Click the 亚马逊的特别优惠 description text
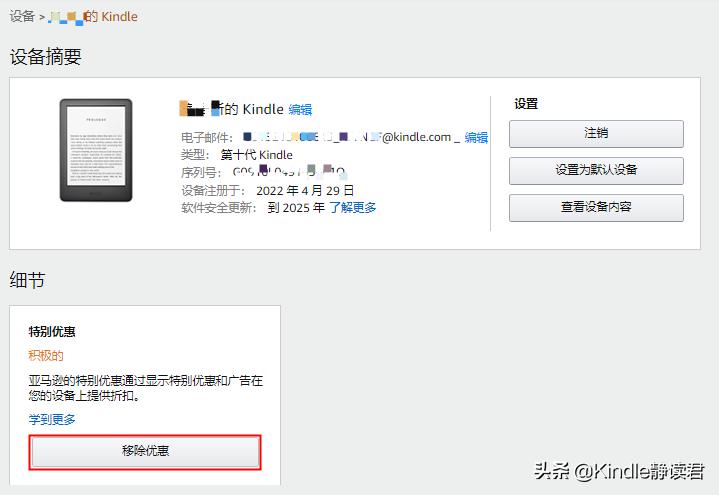Viewport: 719px width, 495px height. point(145,388)
